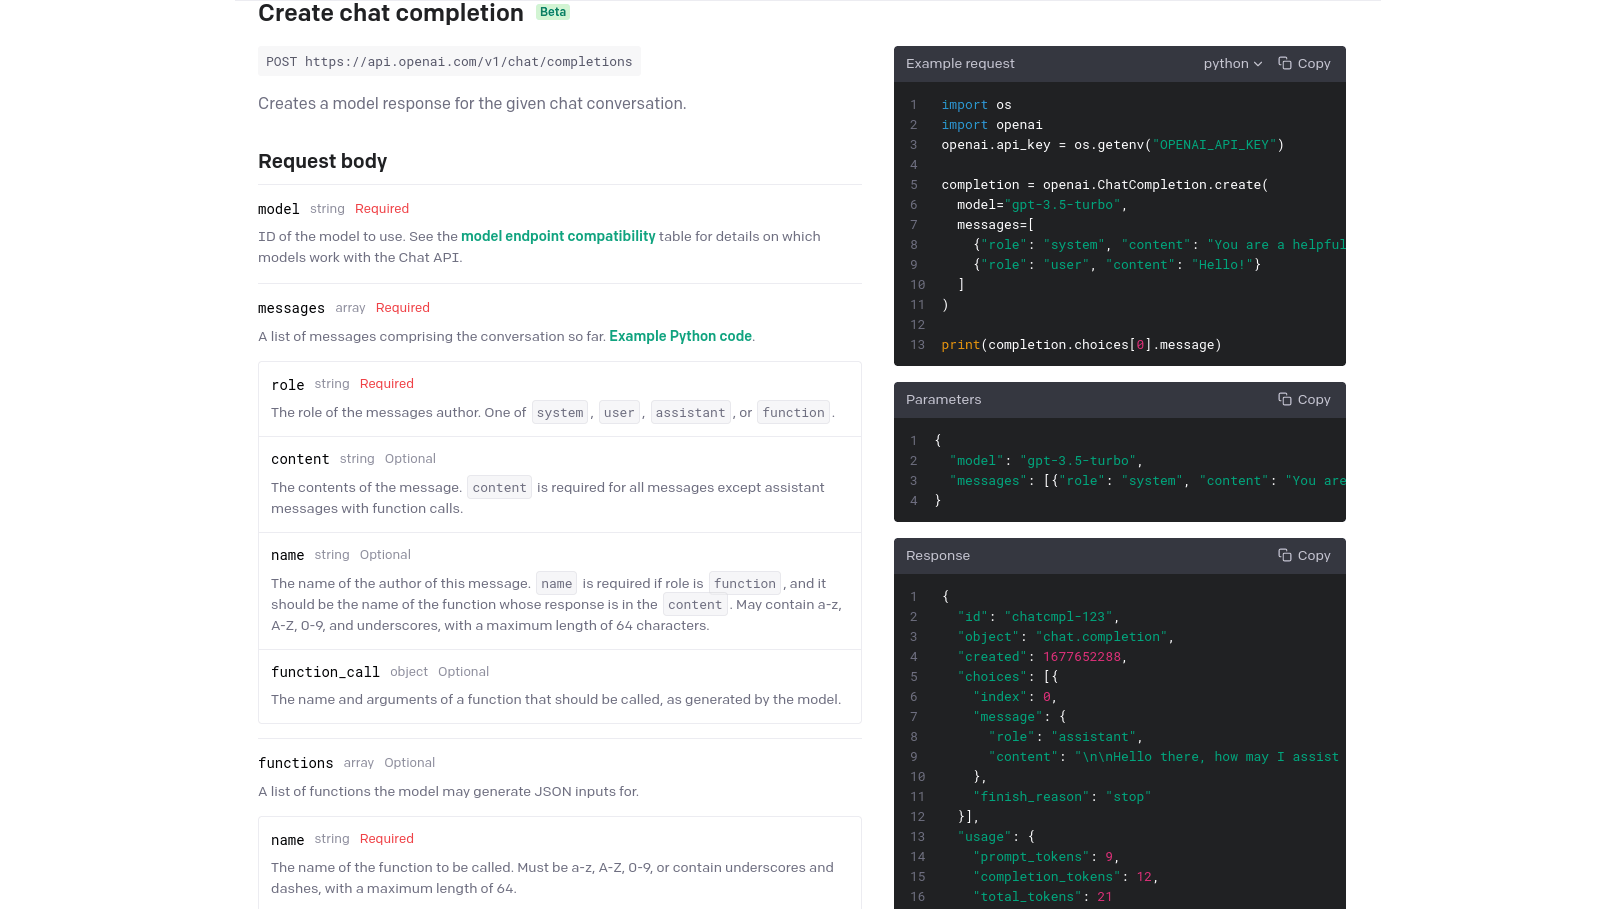The width and height of the screenshot is (1616, 909).
Task: Copy the Response JSON block
Action: point(1304,555)
